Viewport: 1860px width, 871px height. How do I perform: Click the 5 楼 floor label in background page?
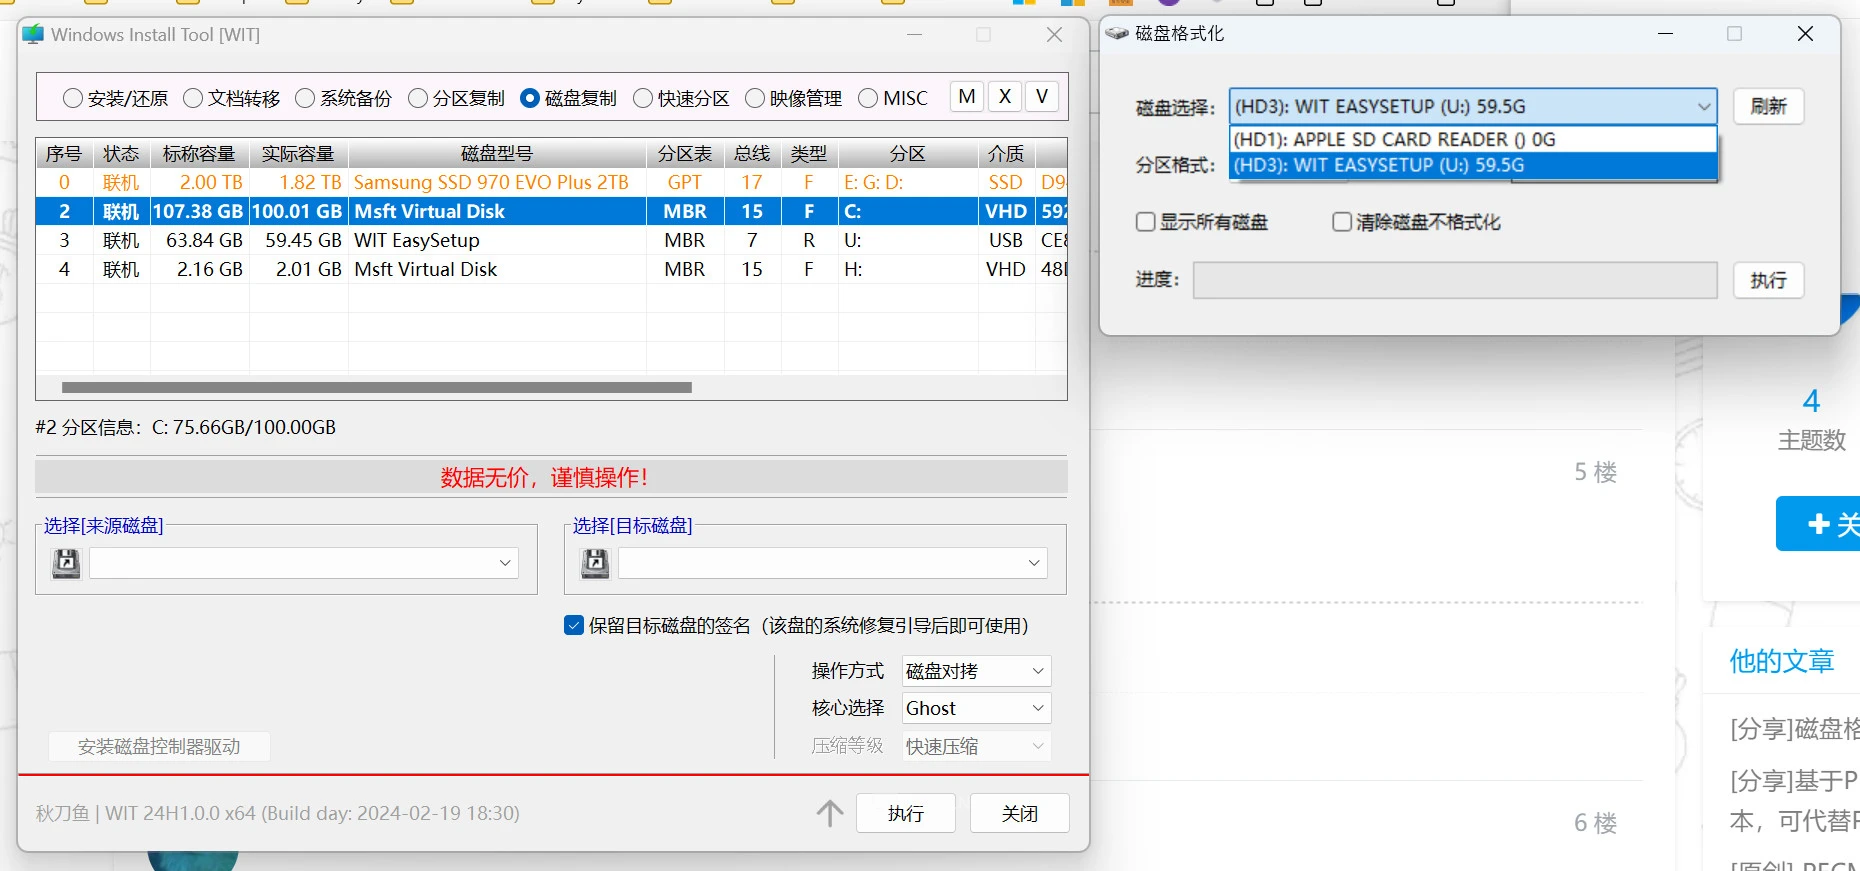(x=1596, y=472)
